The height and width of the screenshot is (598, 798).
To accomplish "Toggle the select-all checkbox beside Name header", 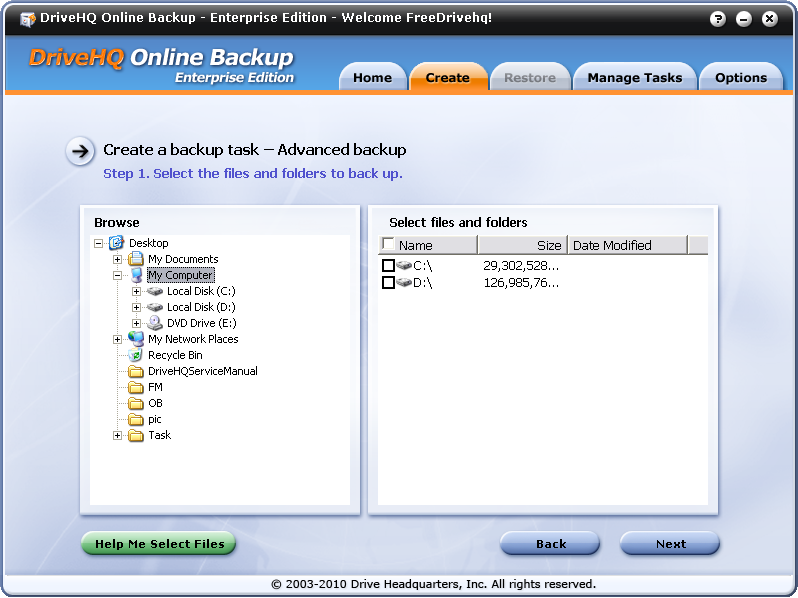I will point(388,245).
